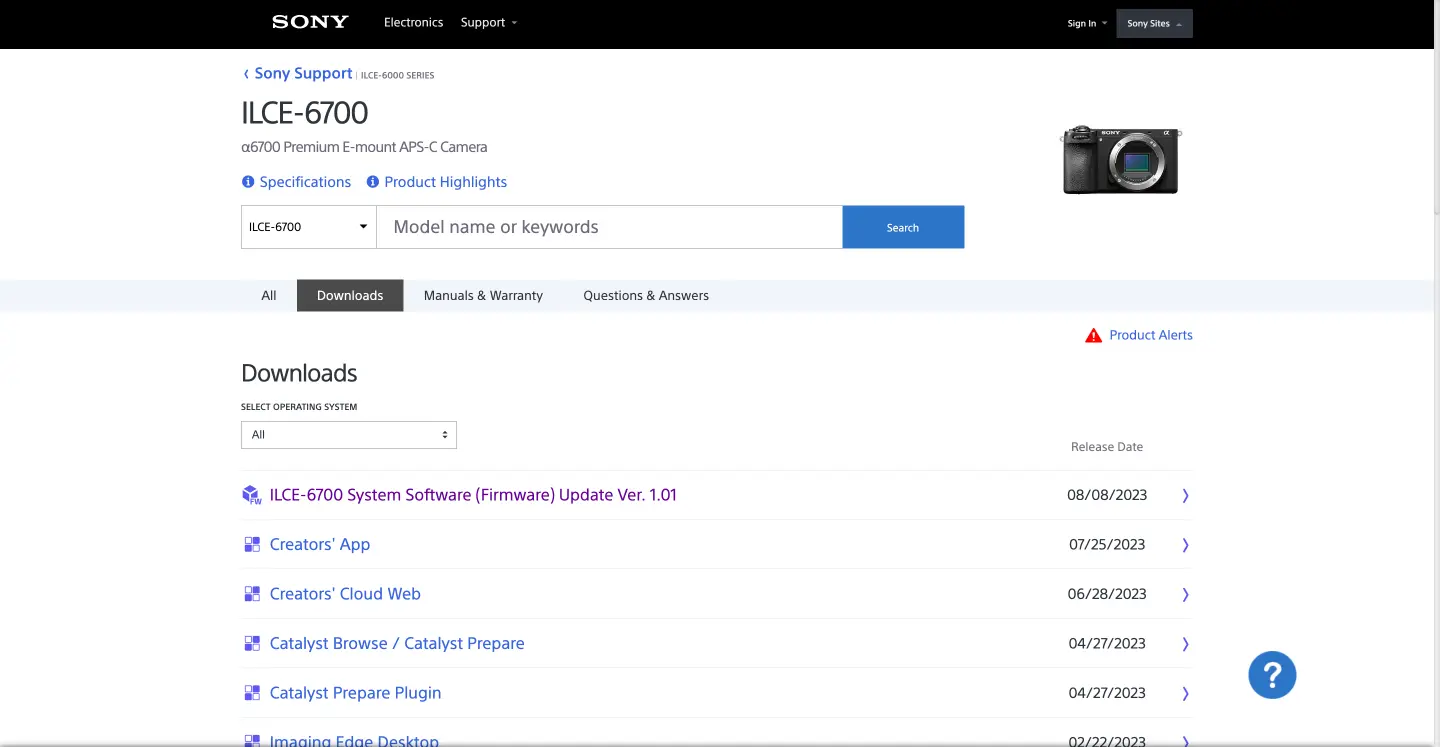Open the Creators' App download link

[x=320, y=545]
